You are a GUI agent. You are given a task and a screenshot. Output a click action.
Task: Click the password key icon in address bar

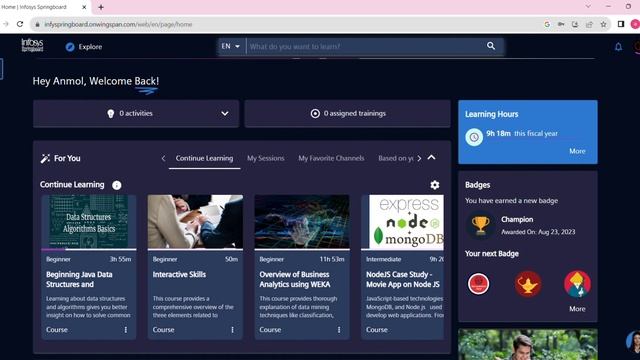[x=561, y=24]
